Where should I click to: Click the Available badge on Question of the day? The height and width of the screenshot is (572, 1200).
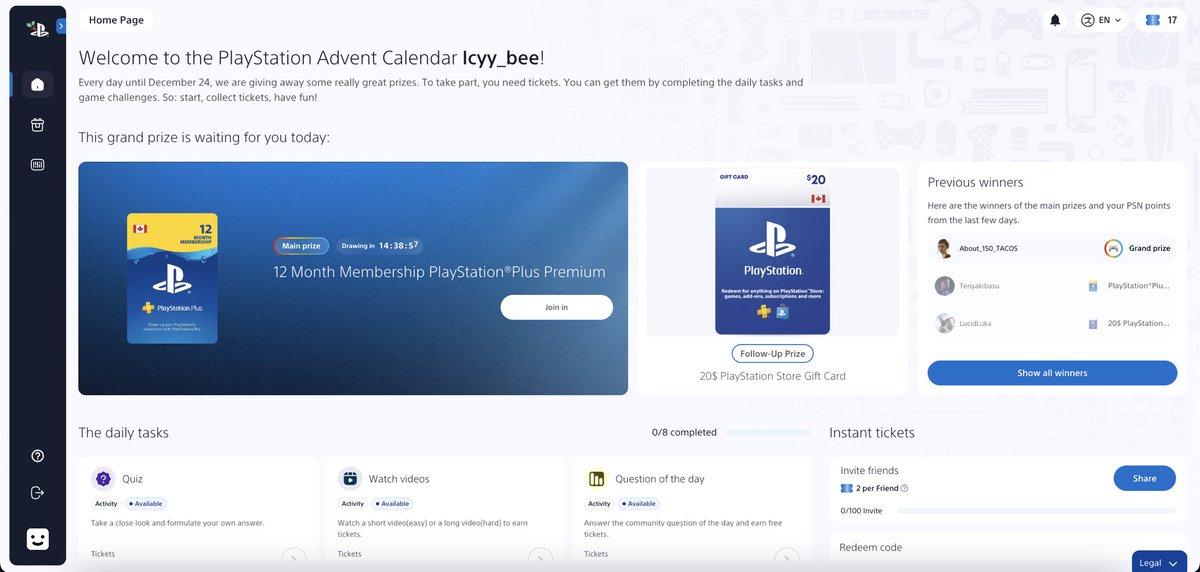(638, 504)
